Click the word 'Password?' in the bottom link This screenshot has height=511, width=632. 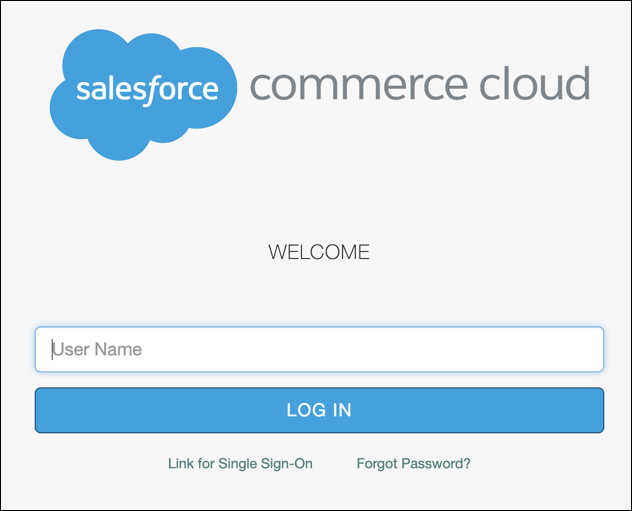(x=436, y=463)
